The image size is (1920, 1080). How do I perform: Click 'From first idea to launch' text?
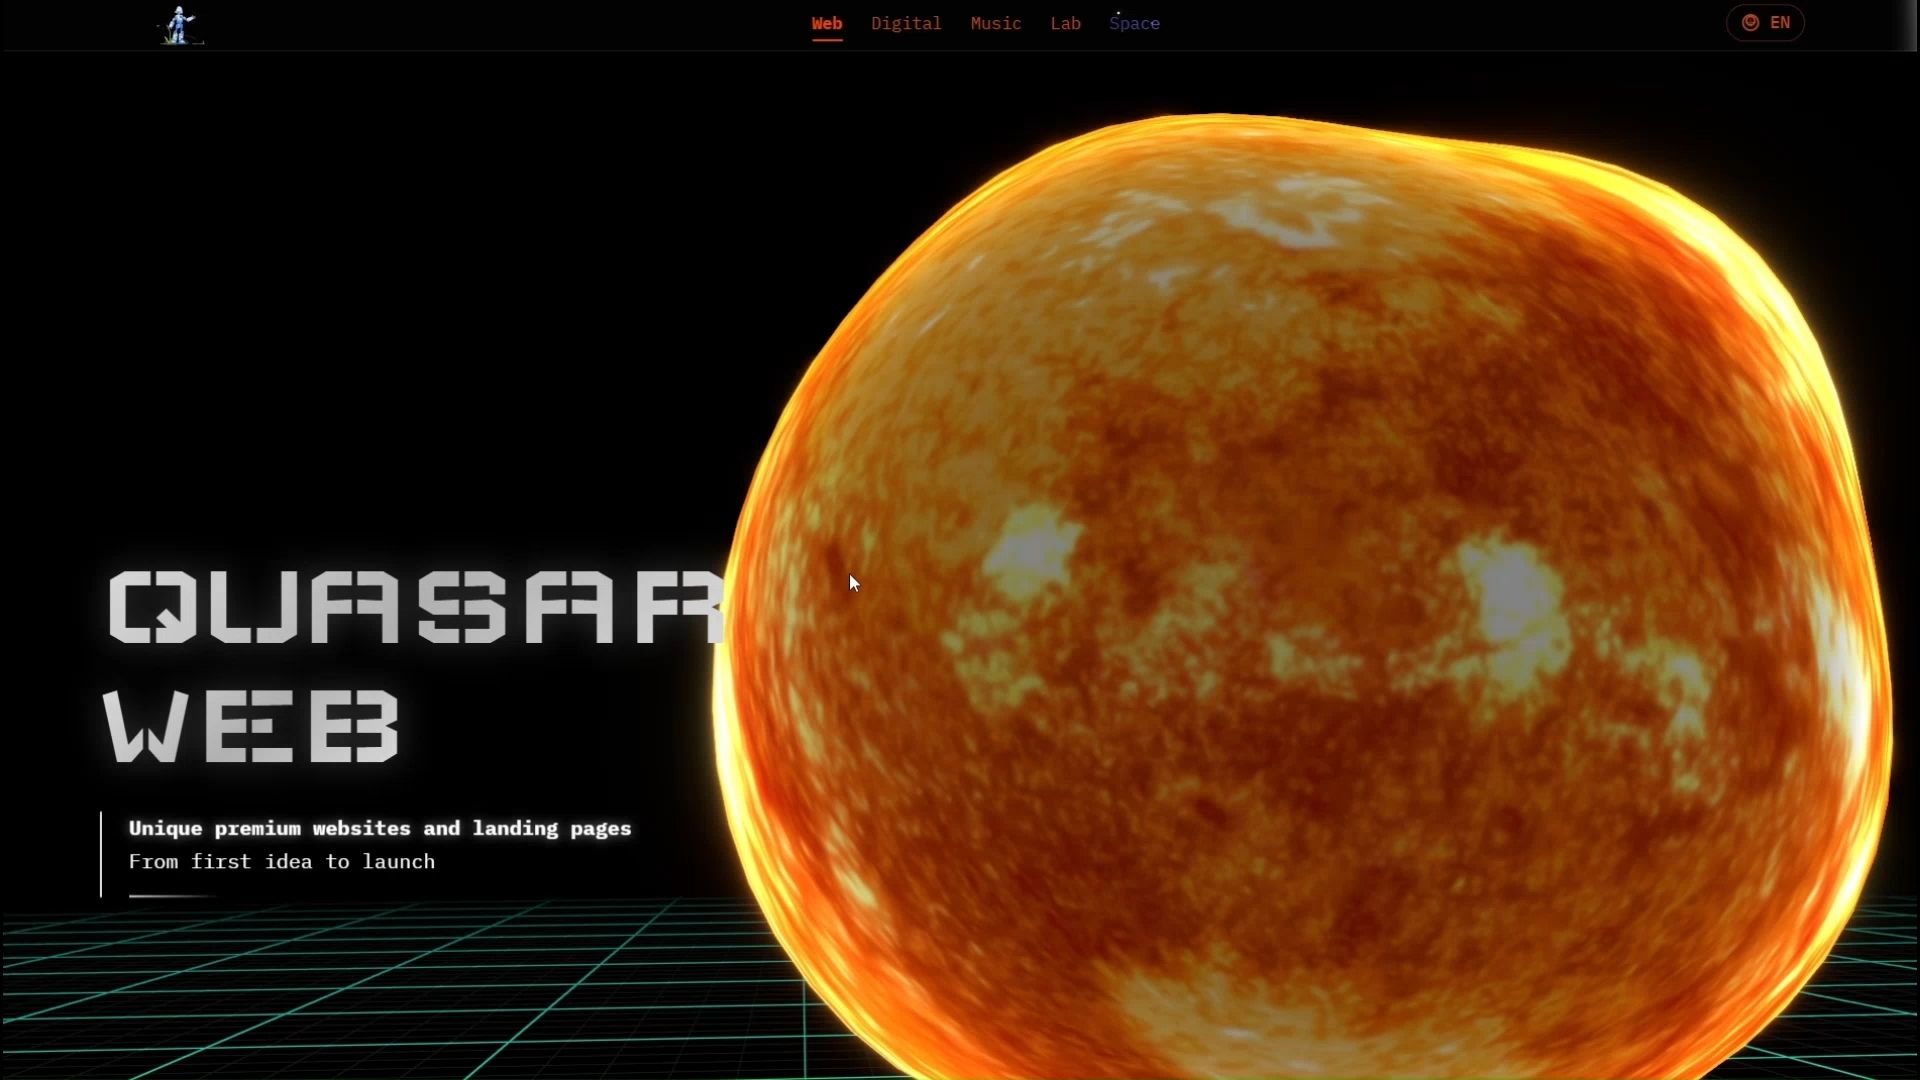tap(282, 862)
